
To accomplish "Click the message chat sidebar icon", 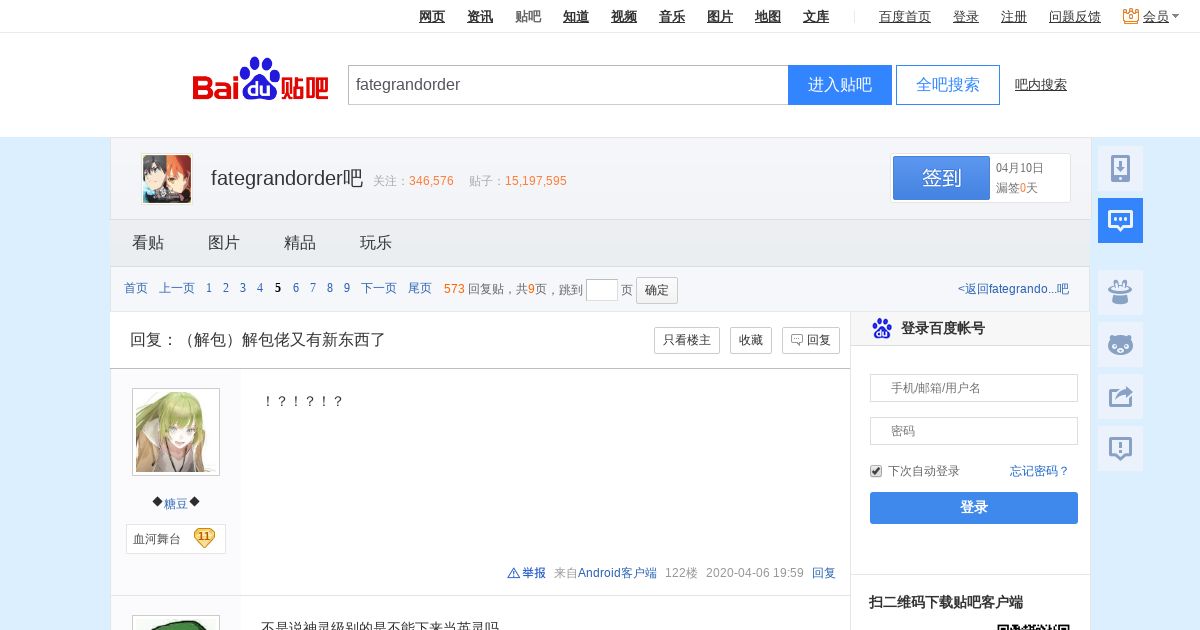I will [x=1120, y=220].
